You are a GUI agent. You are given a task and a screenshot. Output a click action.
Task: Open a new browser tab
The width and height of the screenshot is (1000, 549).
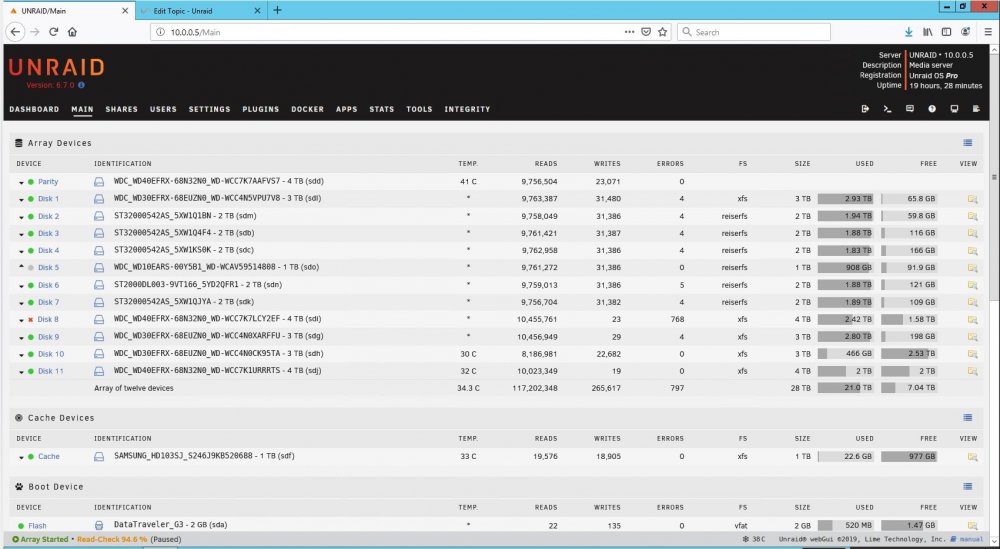pyautogui.click(x=277, y=10)
